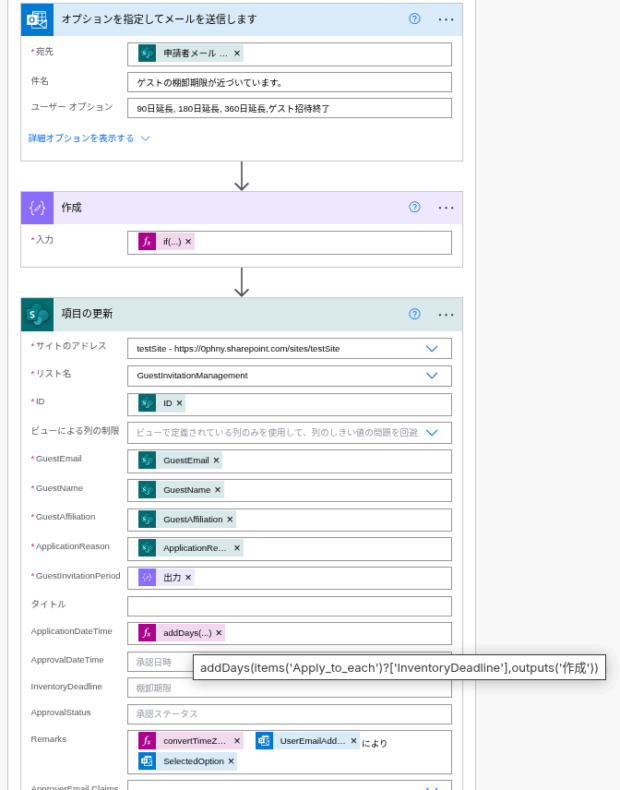The image size is (620, 790).
Task: Click the InventoryDeadline input field
Action: 289,688
